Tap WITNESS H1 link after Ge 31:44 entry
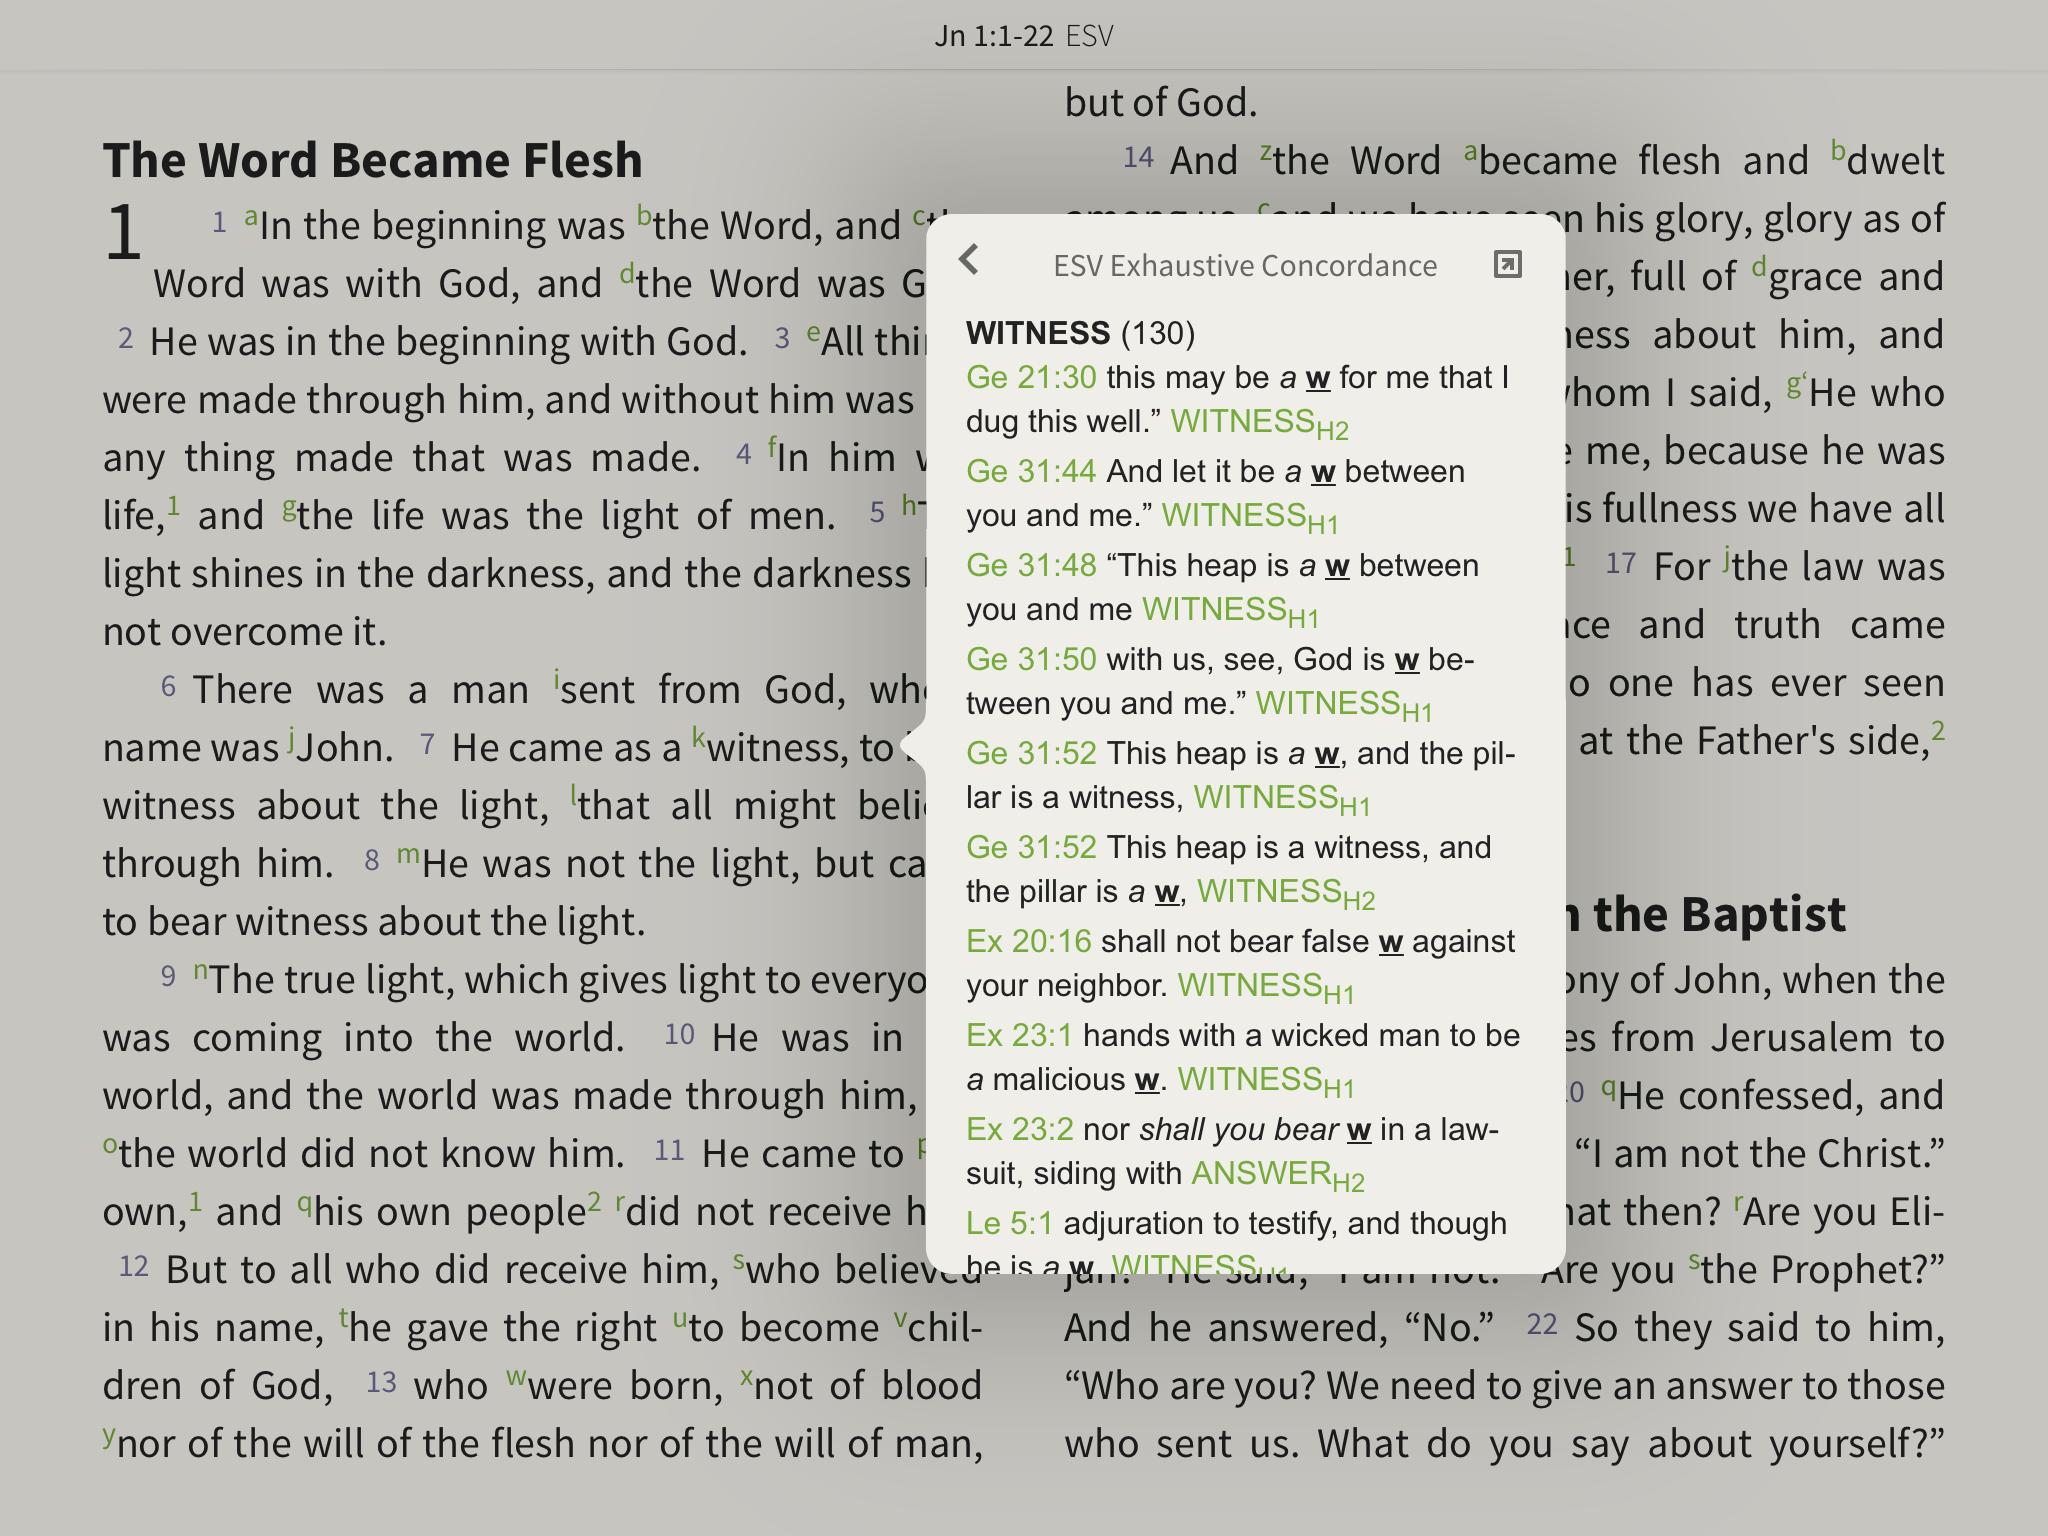This screenshot has width=2048, height=1536. [x=1249, y=517]
